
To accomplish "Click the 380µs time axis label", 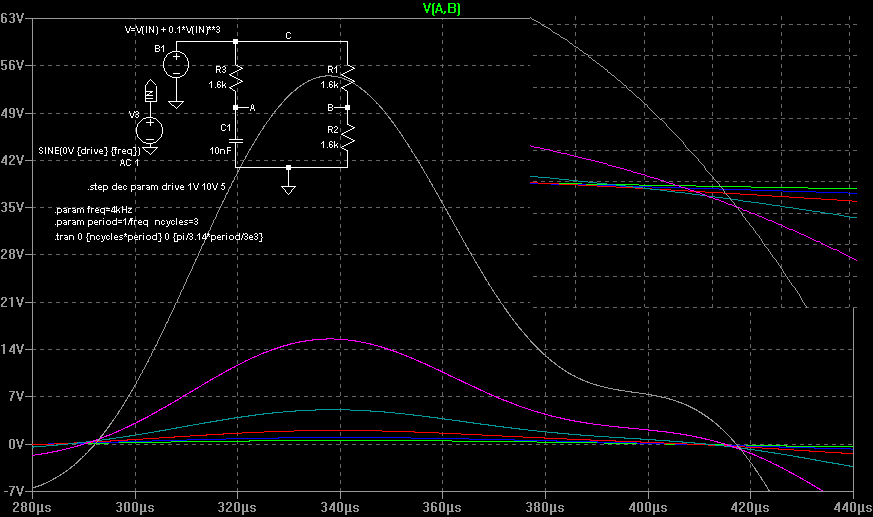I will tap(545, 508).
